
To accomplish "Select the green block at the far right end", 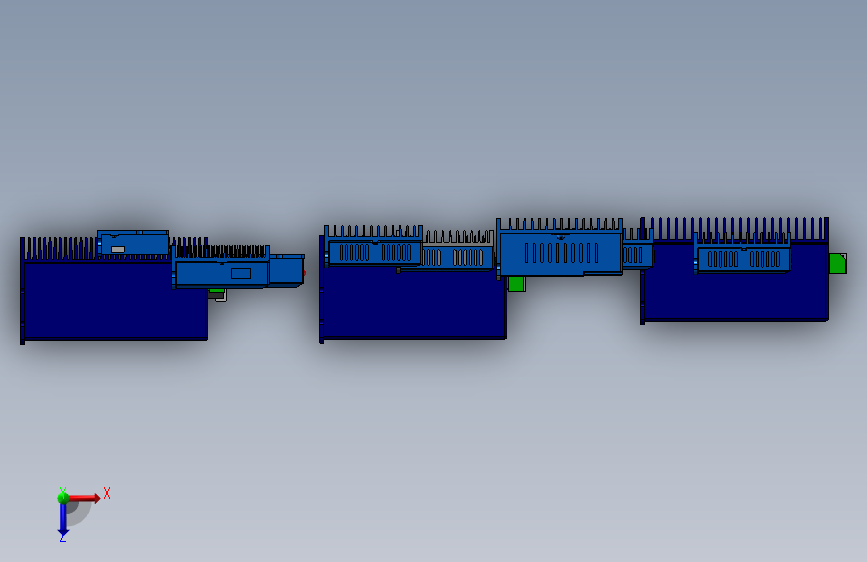I will pyautogui.click(x=837, y=263).
